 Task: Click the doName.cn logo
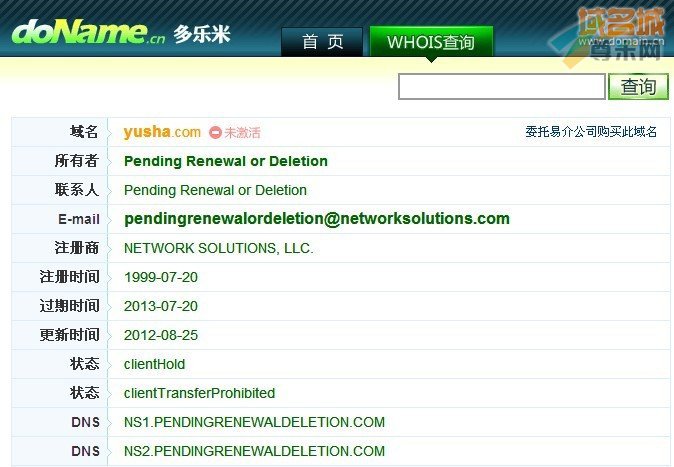89,32
